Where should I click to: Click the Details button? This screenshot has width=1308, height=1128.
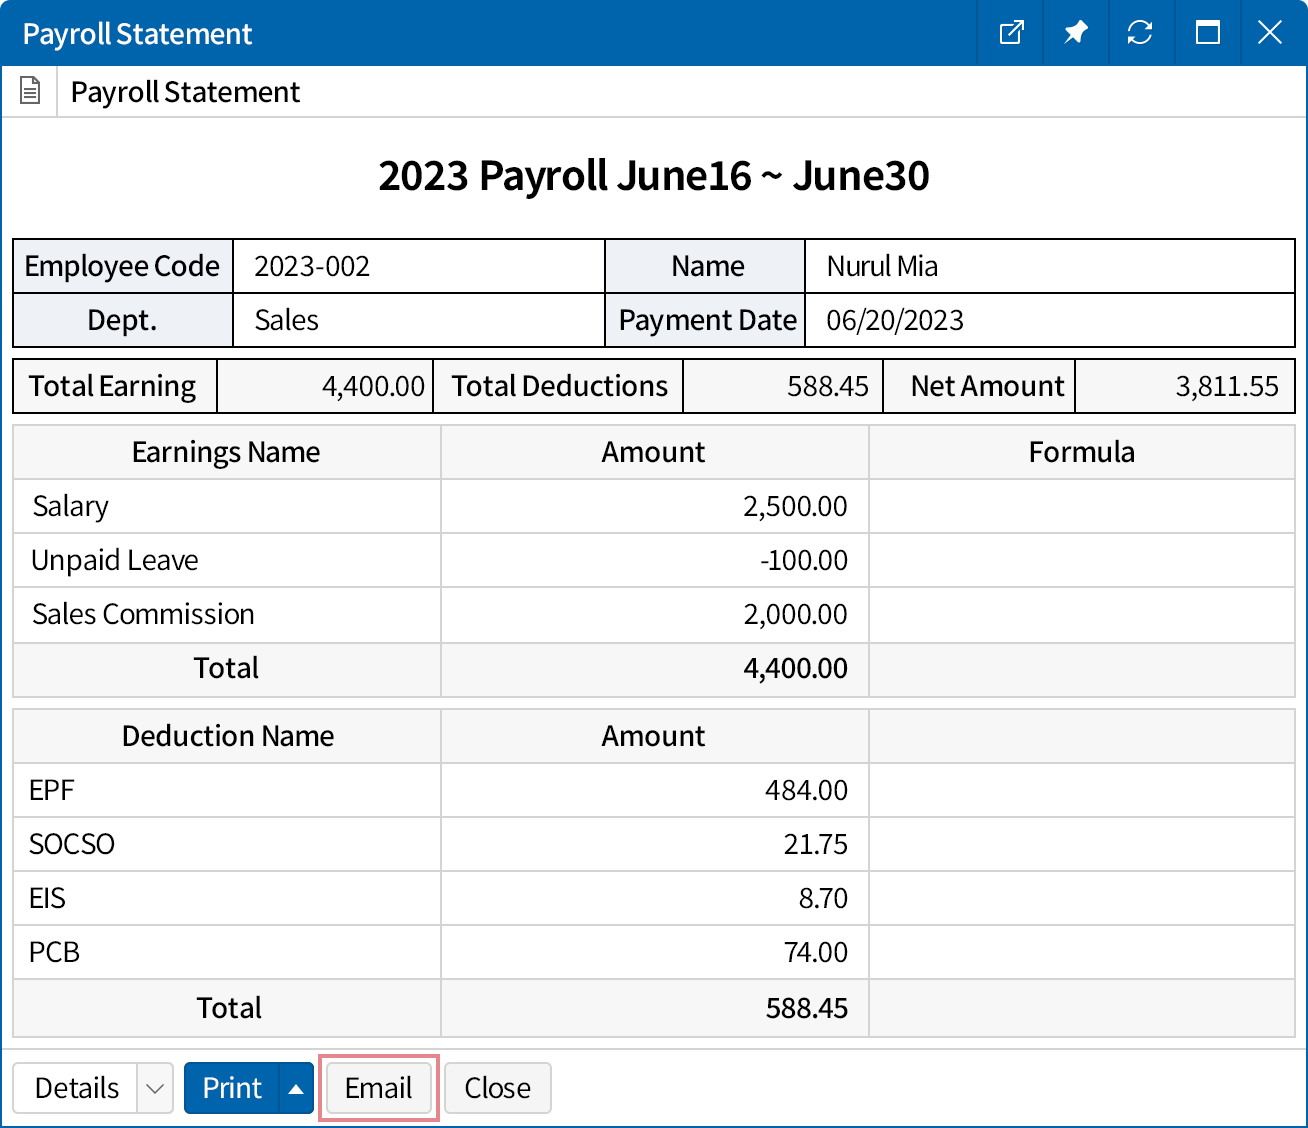click(76, 1088)
